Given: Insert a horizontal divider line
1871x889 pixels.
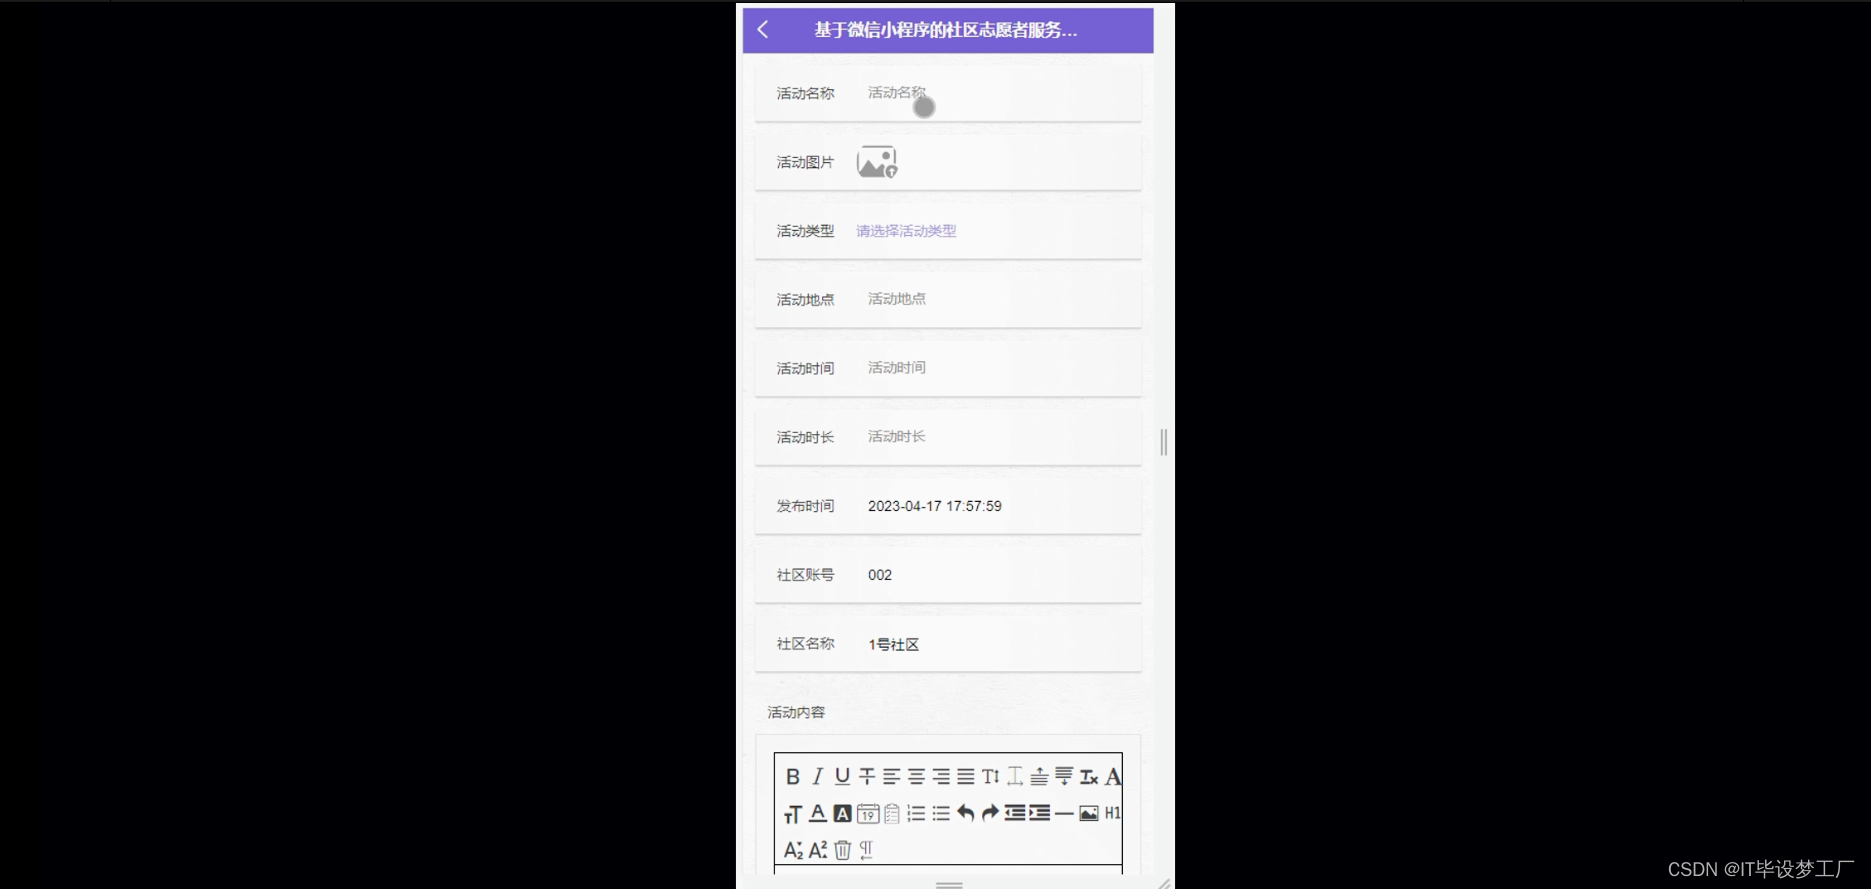Looking at the screenshot, I should click(1064, 813).
